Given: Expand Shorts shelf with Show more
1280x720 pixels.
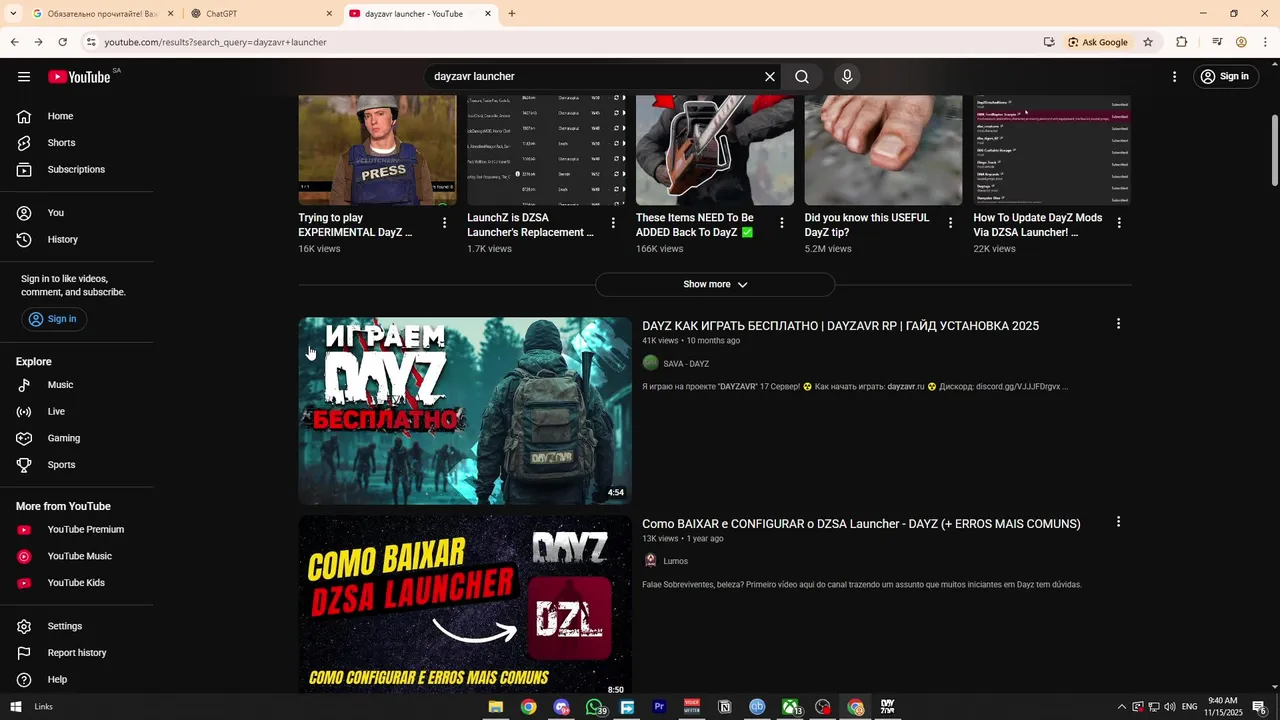Looking at the screenshot, I should click(x=715, y=285).
